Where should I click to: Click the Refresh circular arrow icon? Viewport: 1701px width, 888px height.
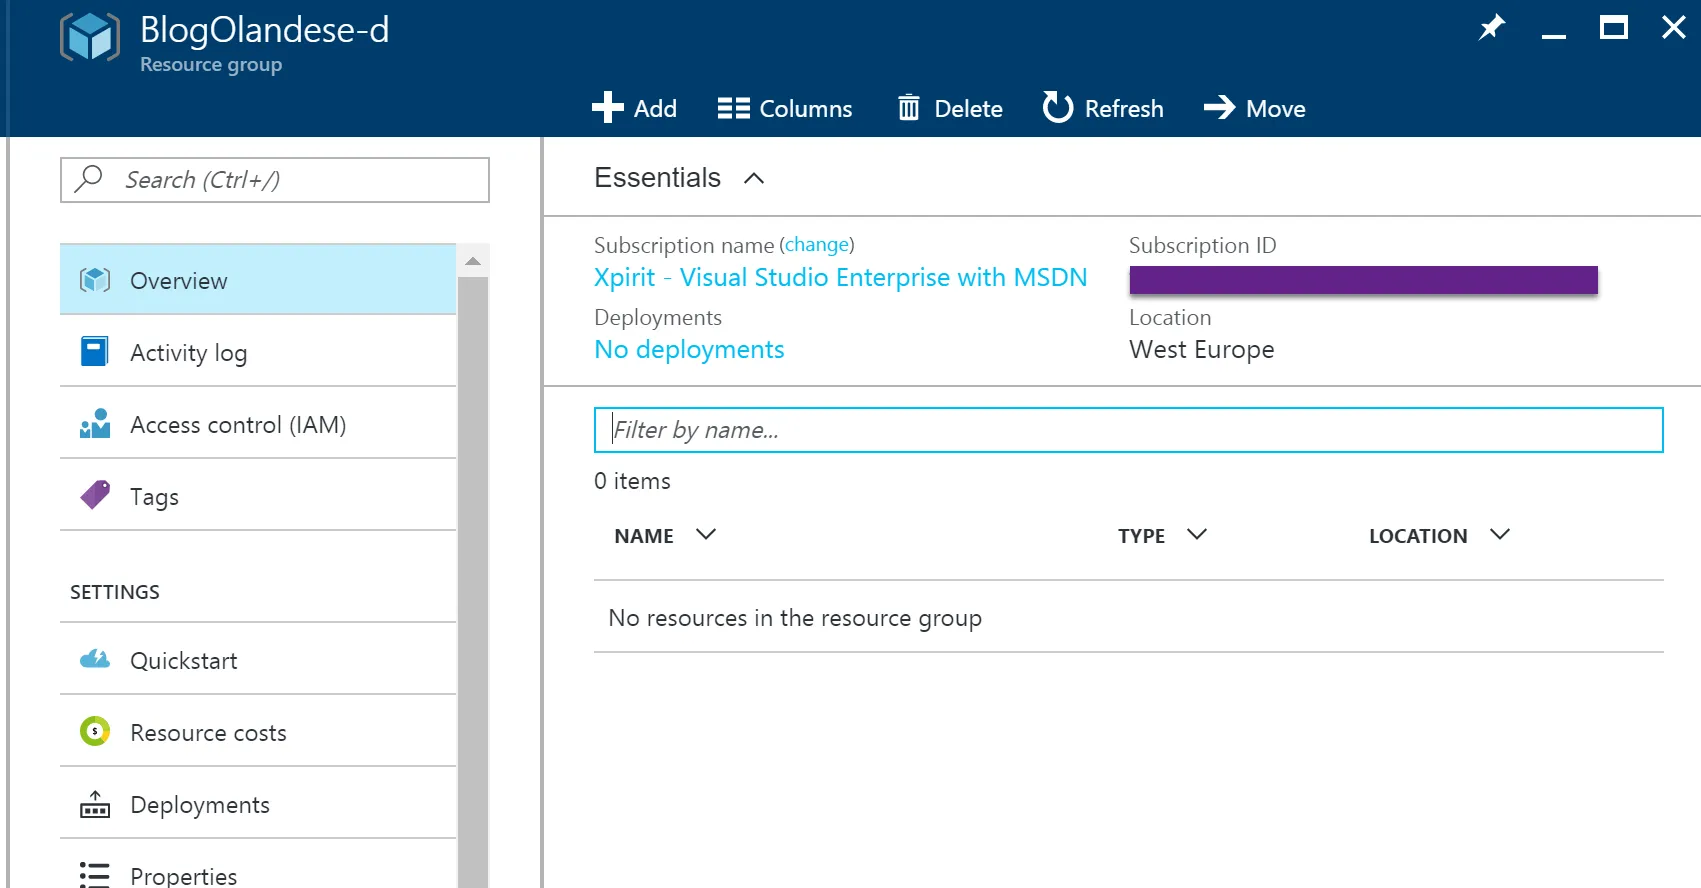point(1057,107)
